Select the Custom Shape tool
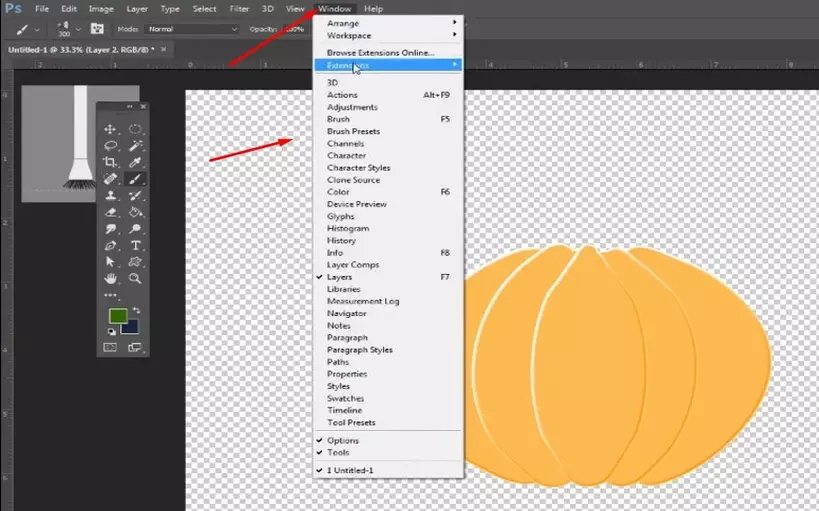This screenshot has width=819, height=511. click(135, 262)
